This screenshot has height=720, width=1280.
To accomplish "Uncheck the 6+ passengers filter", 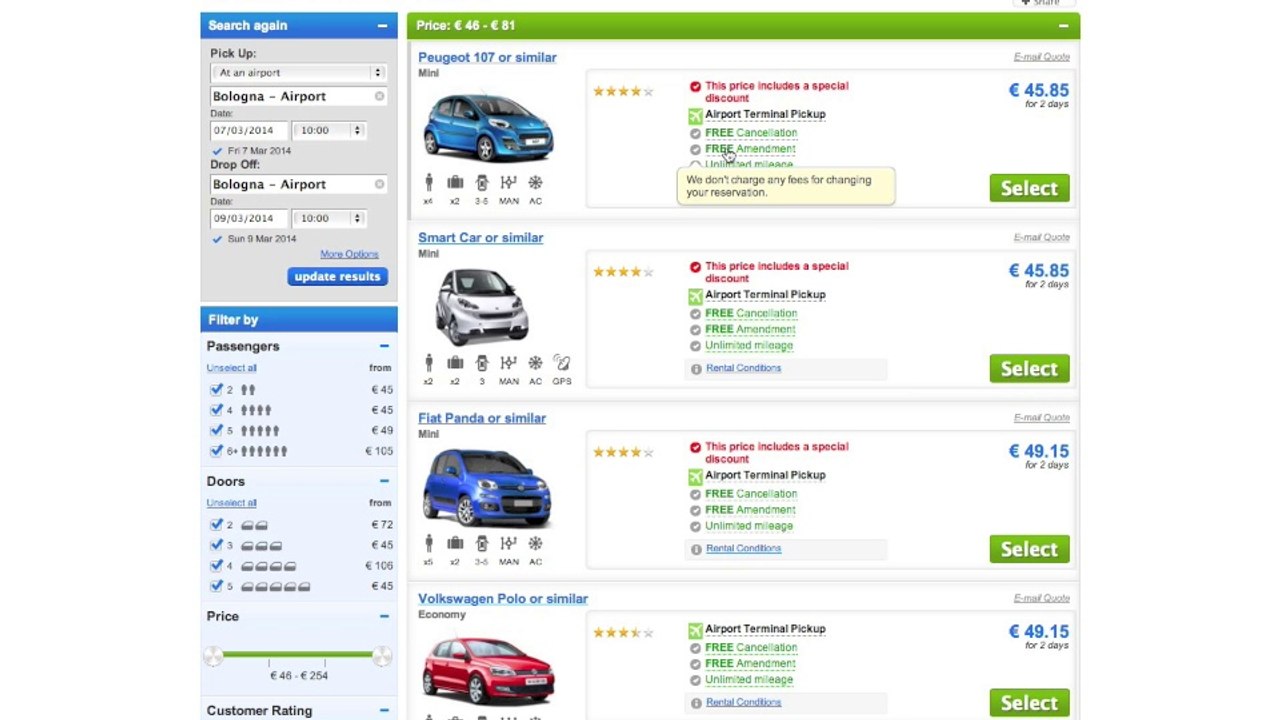I will point(216,451).
